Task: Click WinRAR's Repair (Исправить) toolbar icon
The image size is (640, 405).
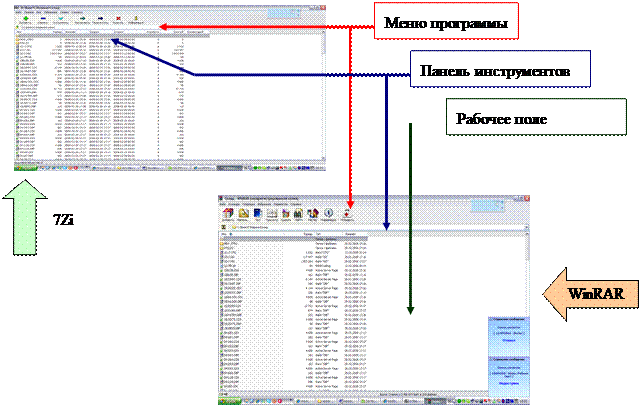Action: point(346,213)
